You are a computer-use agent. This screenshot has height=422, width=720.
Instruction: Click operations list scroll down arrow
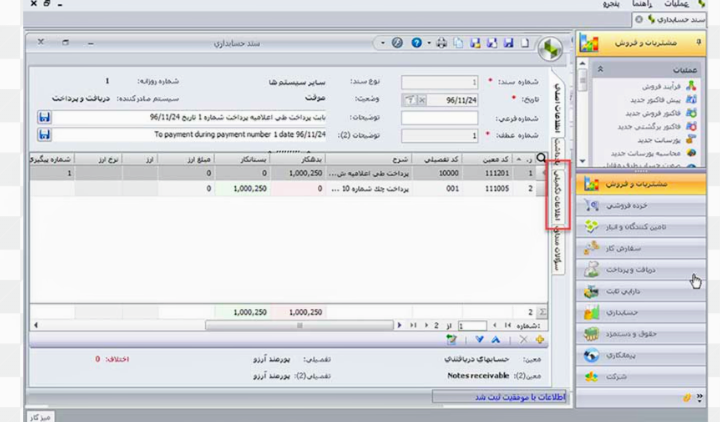point(582,161)
